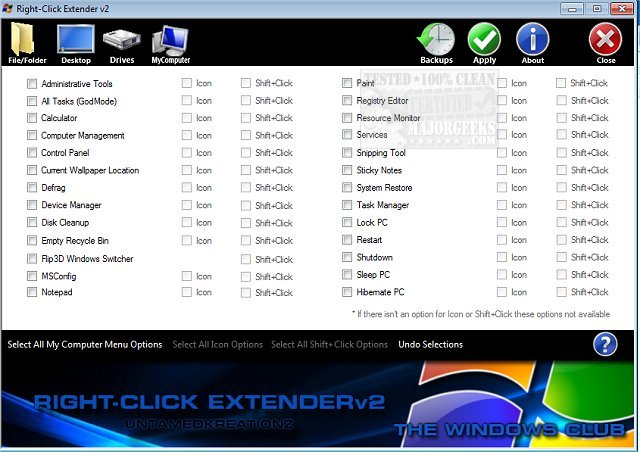The width and height of the screenshot is (640, 452).
Task: Enable the Hibernate PC checkbox
Action: [347, 292]
